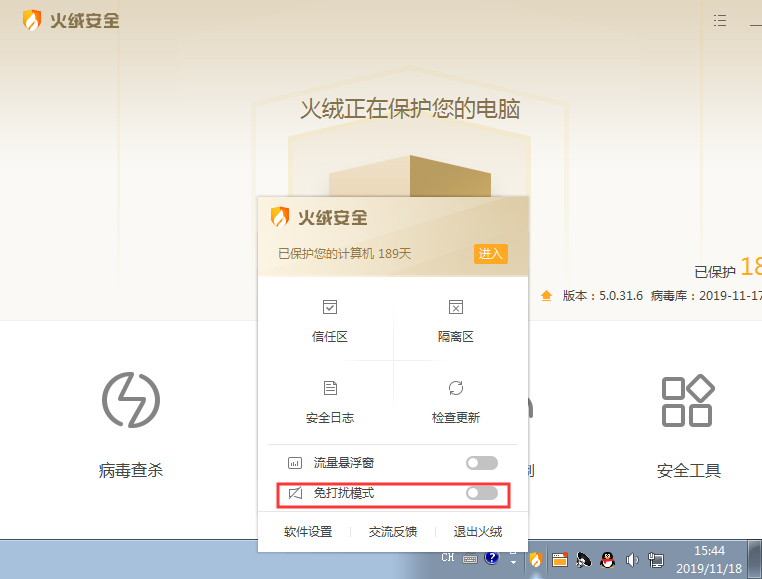Open 软件设置 at the popup bottom

[x=308, y=532]
